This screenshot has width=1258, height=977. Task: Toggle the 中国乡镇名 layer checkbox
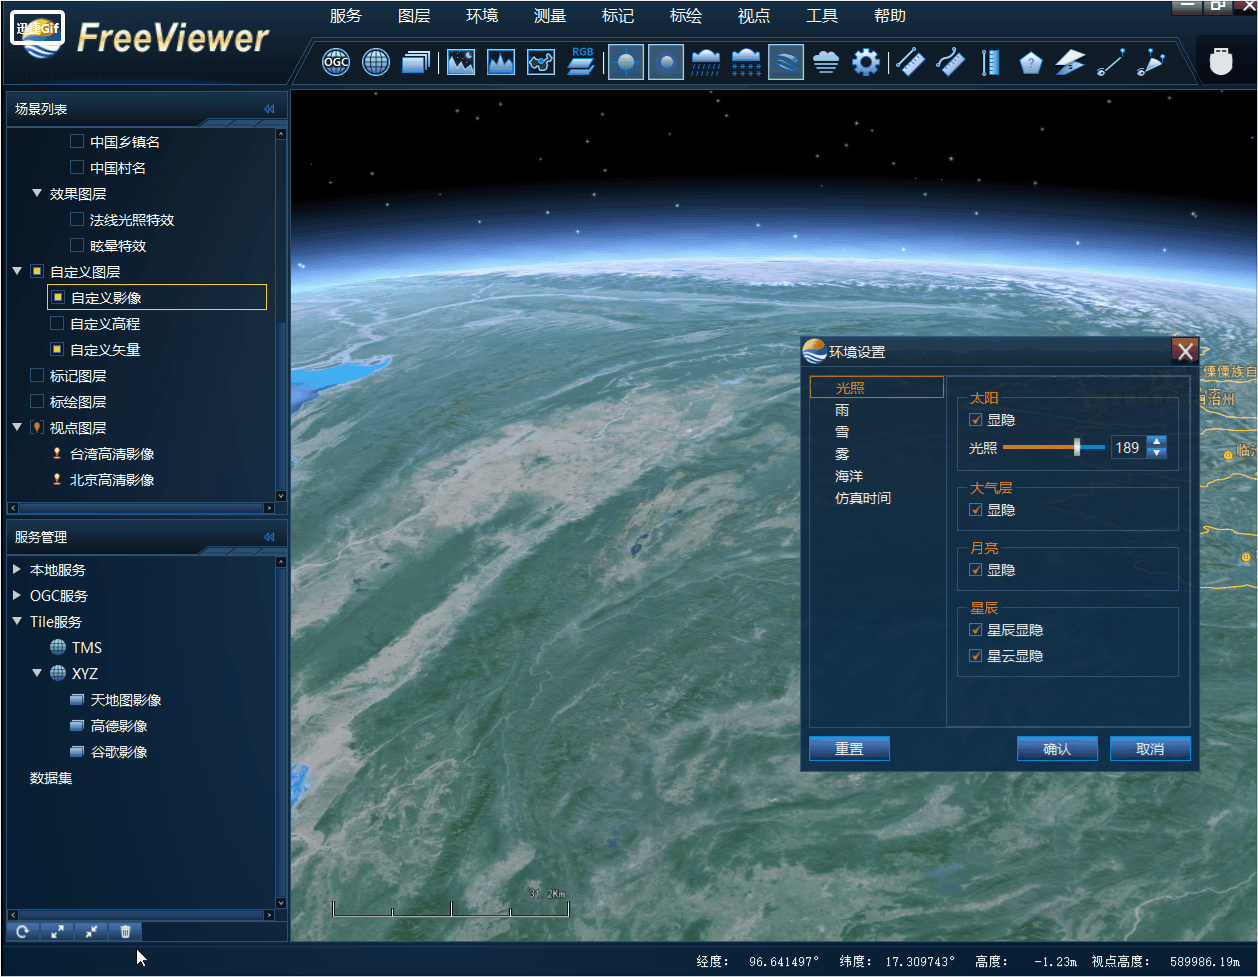[x=77, y=142]
